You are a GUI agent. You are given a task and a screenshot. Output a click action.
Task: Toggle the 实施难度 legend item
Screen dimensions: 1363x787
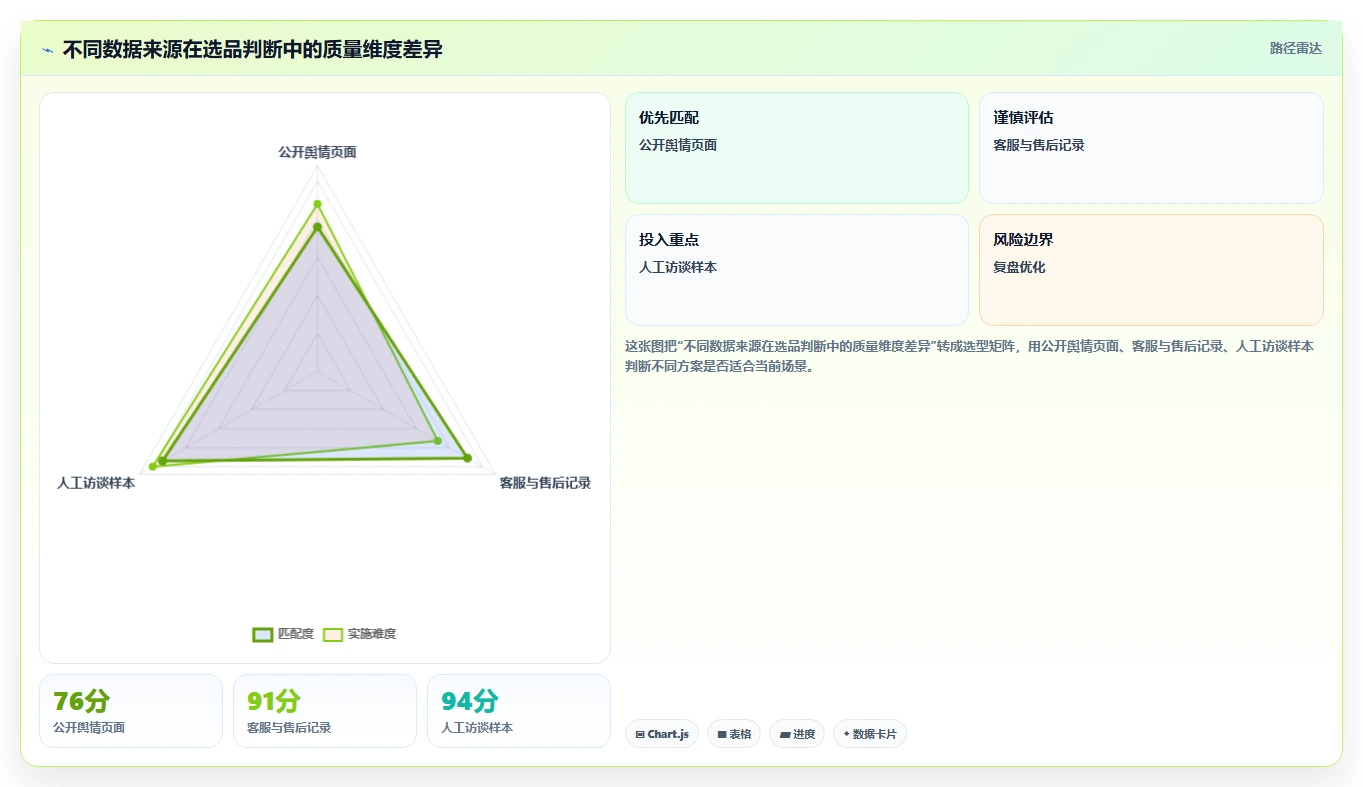[359, 634]
